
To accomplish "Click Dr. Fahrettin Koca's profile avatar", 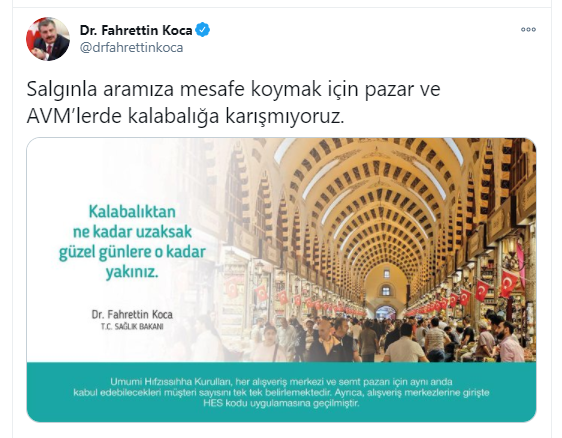I will coord(48,39).
